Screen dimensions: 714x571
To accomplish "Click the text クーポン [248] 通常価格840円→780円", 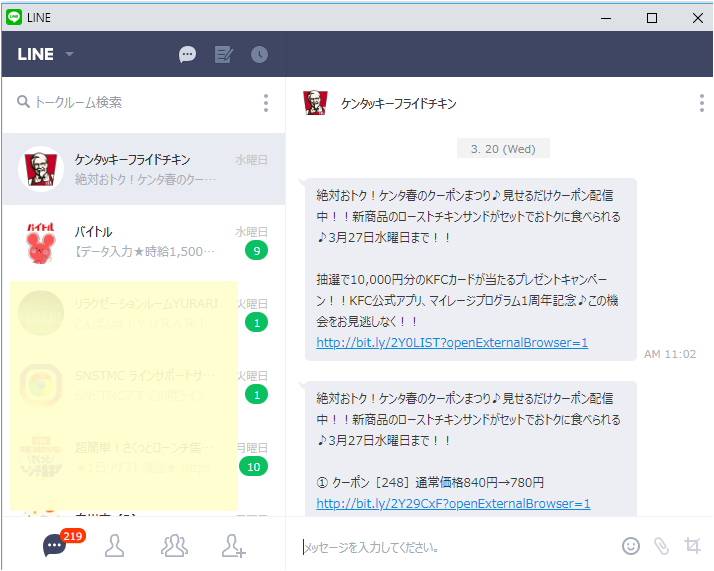I will coord(430,483).
